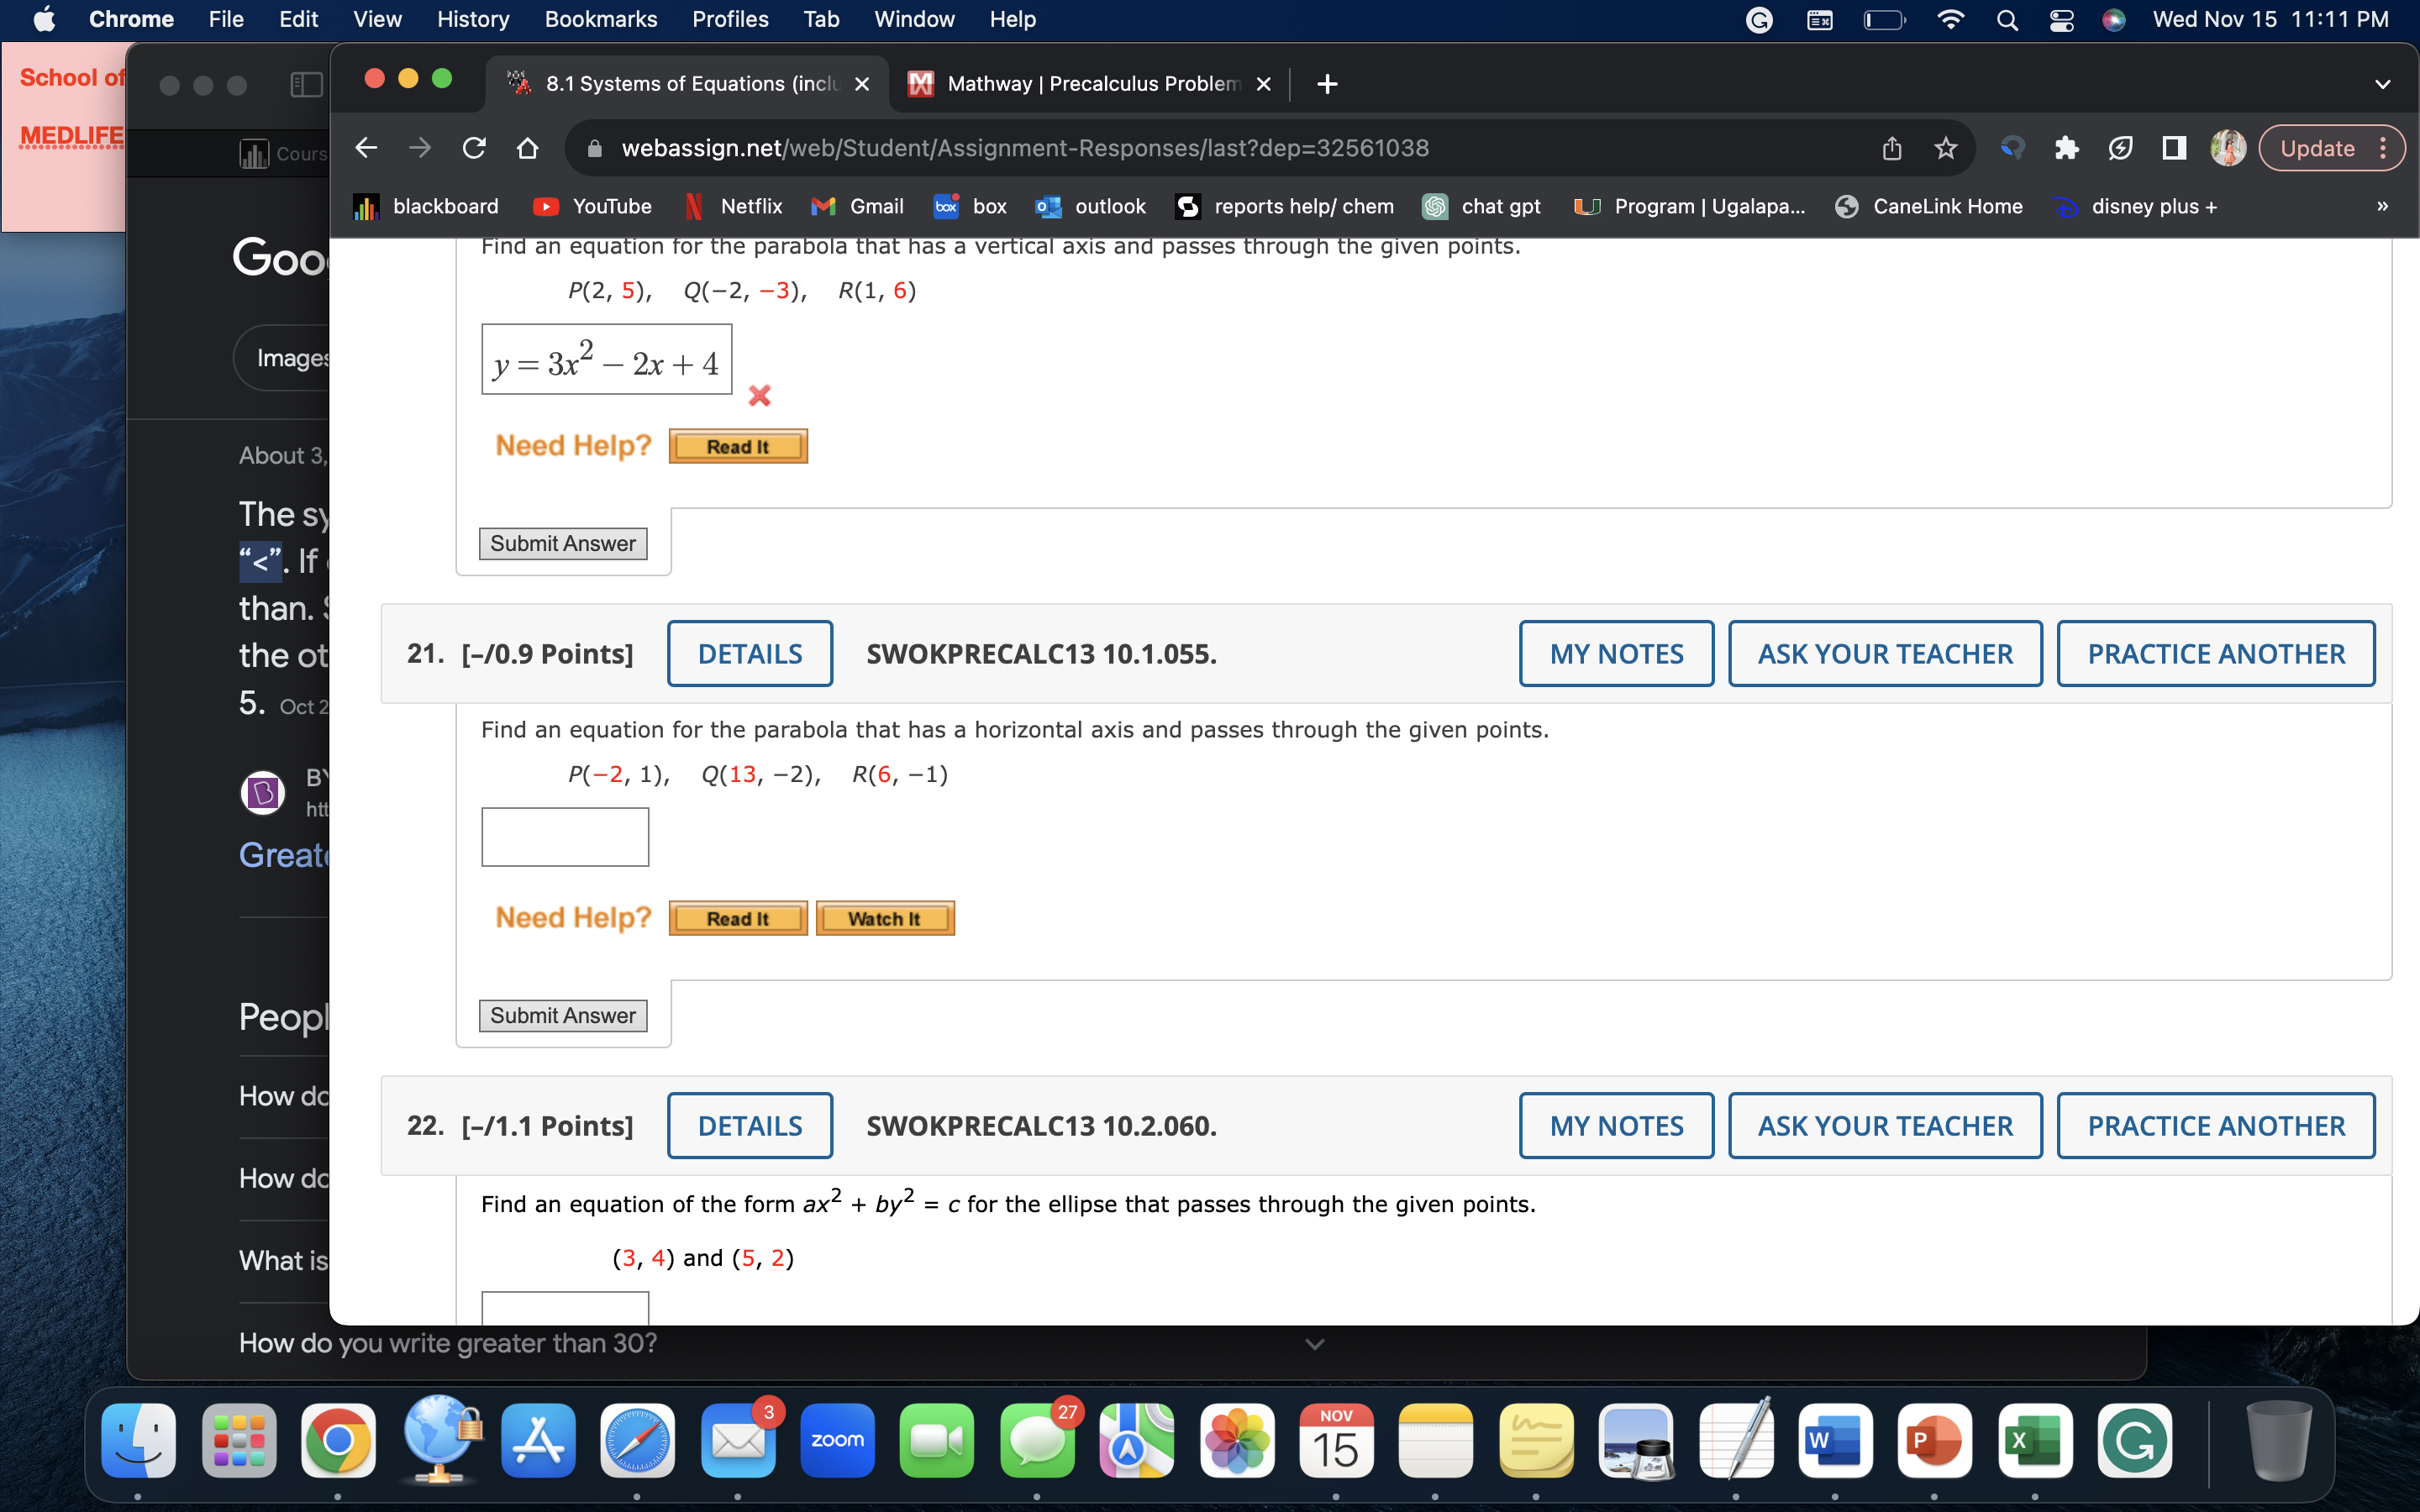
Task: Bookmark this page with star icon
Action: tap(1945, 148)
